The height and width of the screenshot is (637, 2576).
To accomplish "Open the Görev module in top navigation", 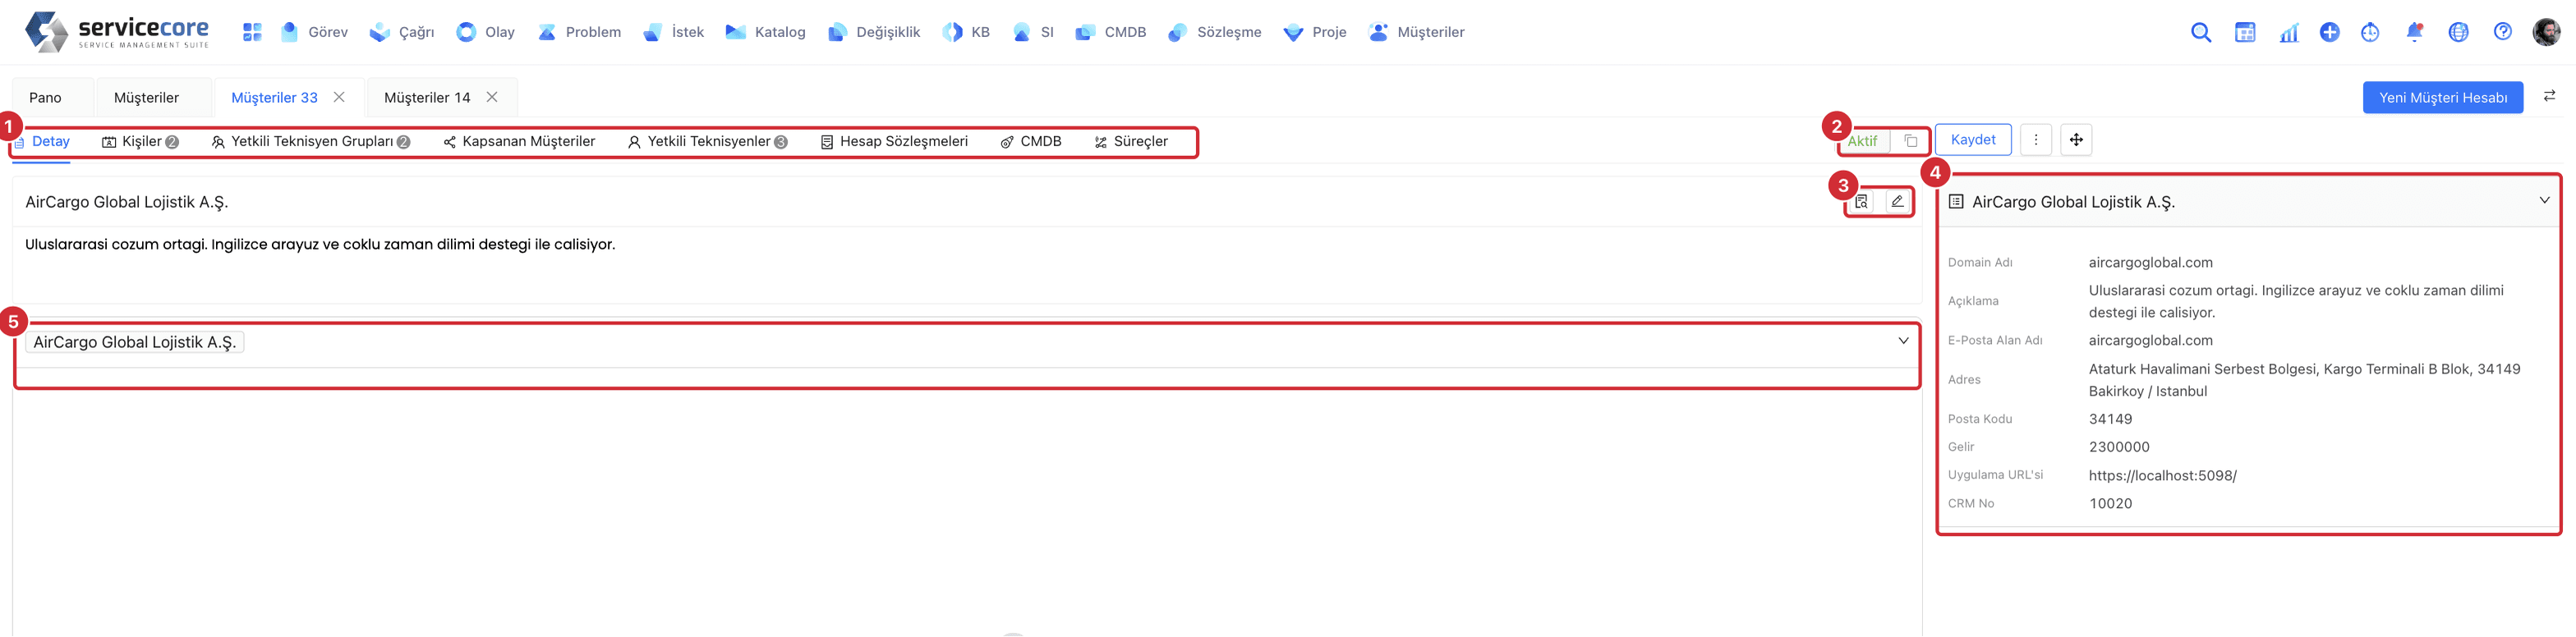I will click(315, 32).
